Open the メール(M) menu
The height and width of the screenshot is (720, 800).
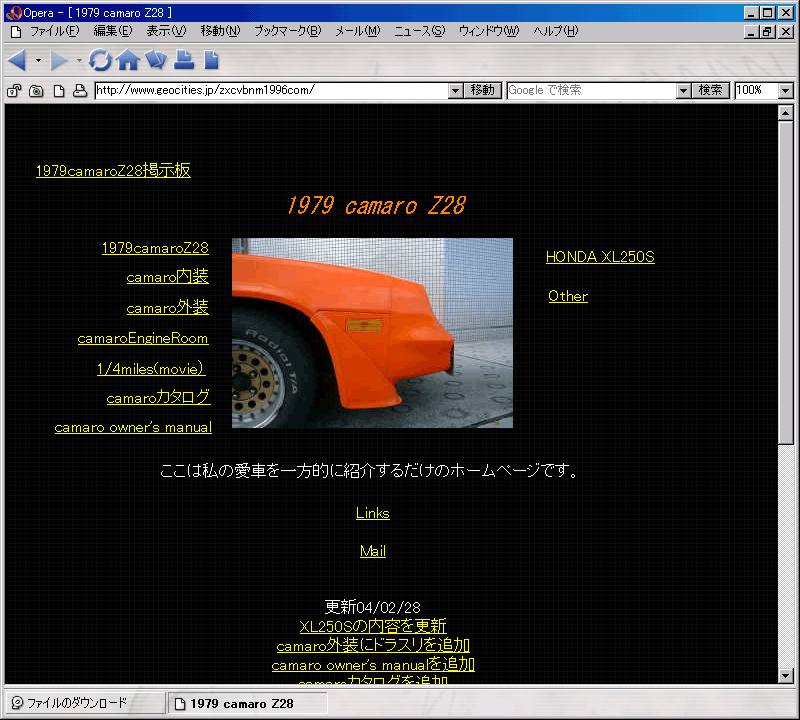tap(358, 32)
